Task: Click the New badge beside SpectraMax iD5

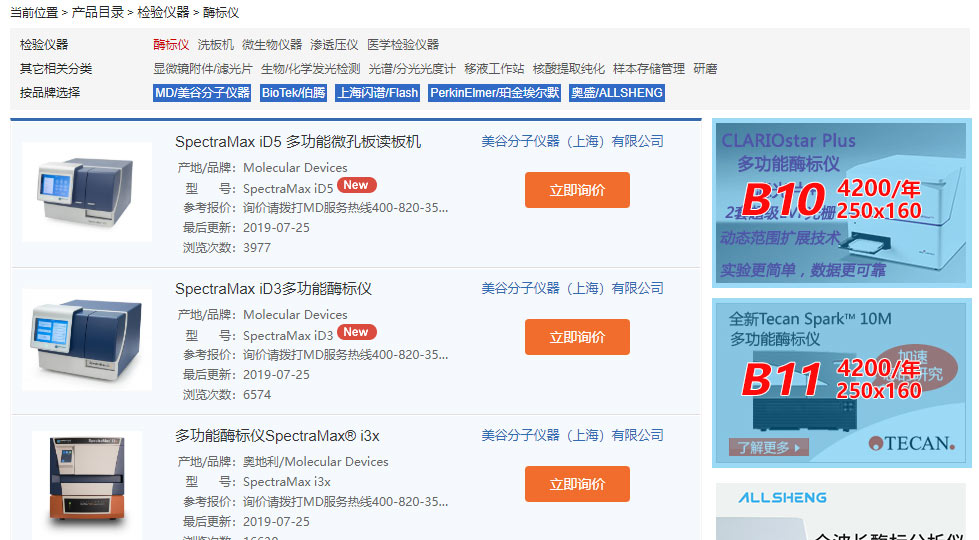Action: (356, 185)
